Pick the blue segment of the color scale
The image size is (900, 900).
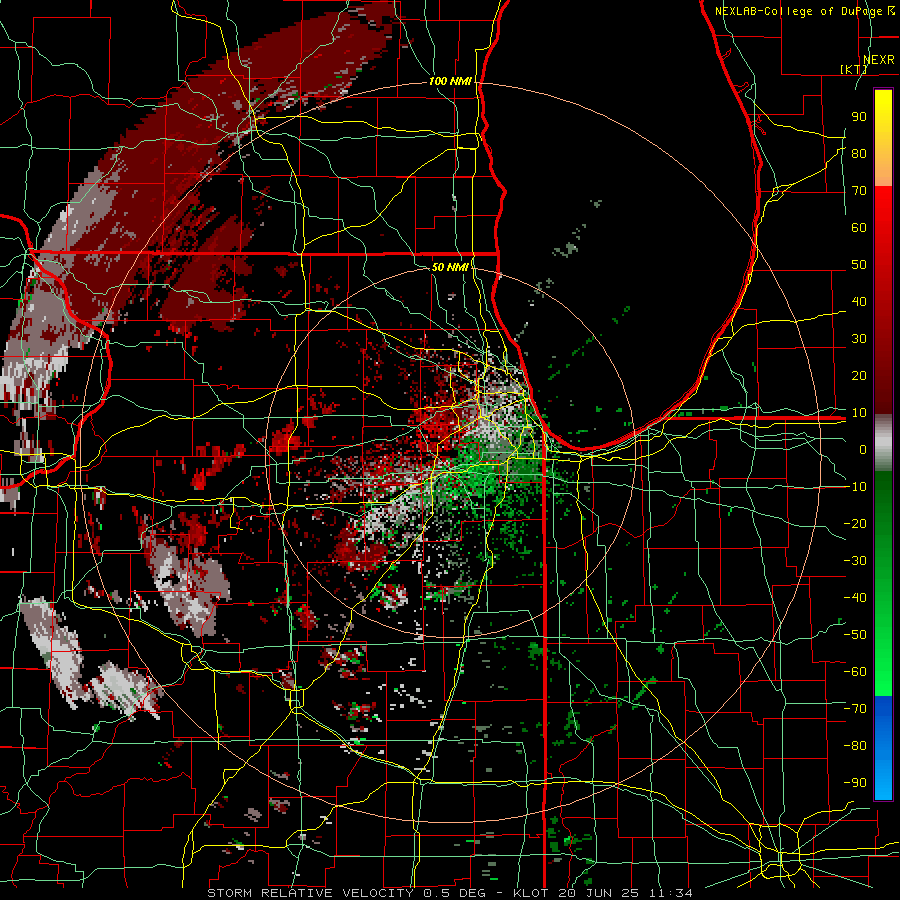coord(883,747)
